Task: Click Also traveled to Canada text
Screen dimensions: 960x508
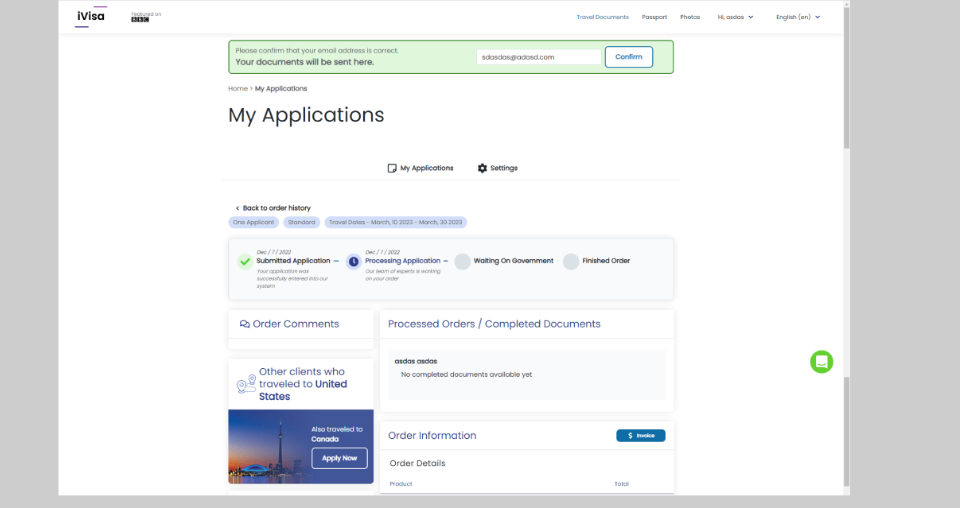Action: pos(337,434)
